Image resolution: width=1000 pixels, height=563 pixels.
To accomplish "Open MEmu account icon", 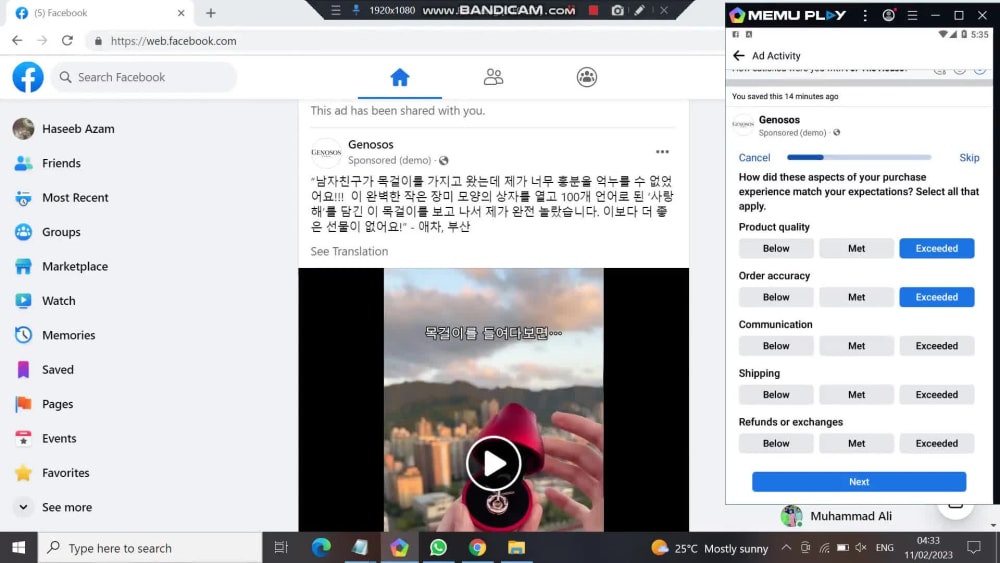I will tap(888, 15).
